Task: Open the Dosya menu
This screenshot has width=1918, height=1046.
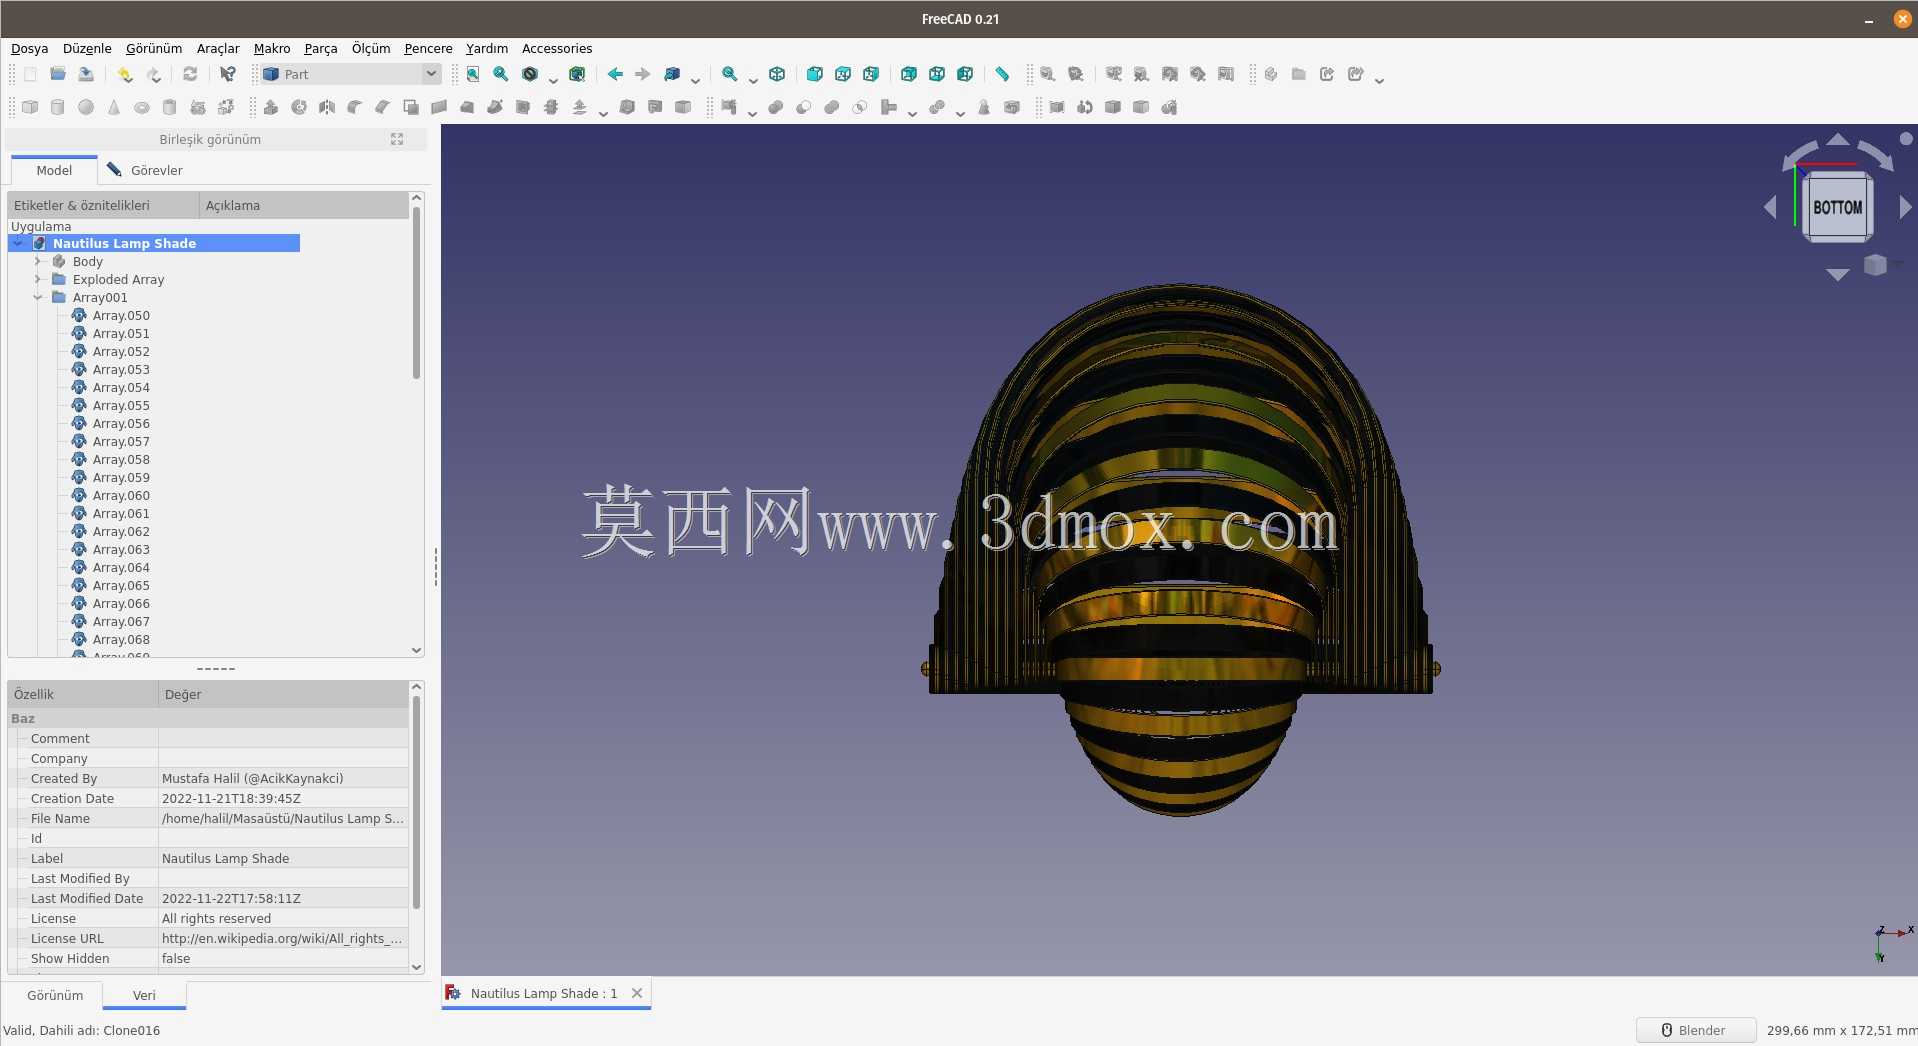Action: 30,48
